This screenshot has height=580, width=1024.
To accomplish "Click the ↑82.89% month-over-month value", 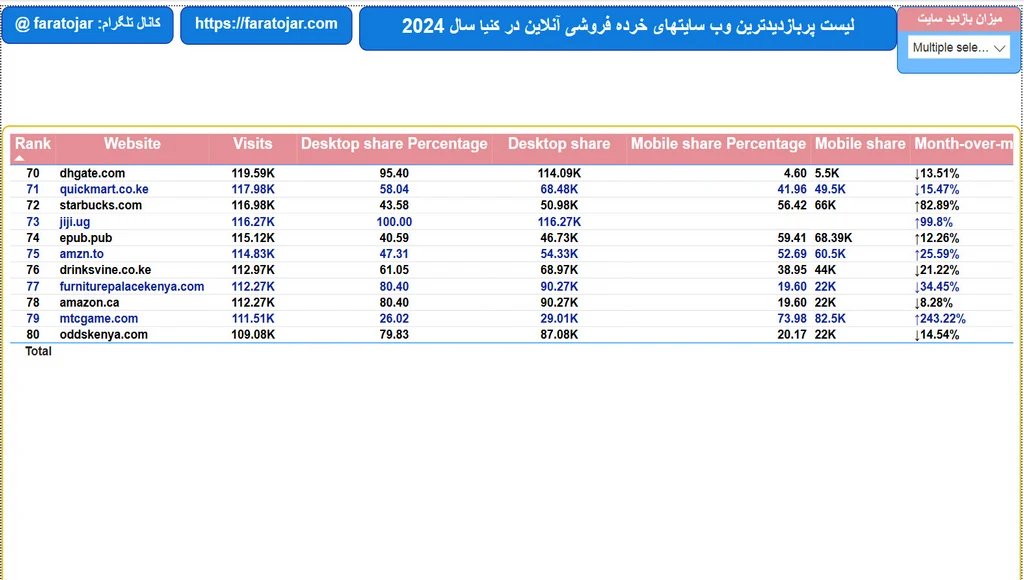I will (x=936, y=205).
